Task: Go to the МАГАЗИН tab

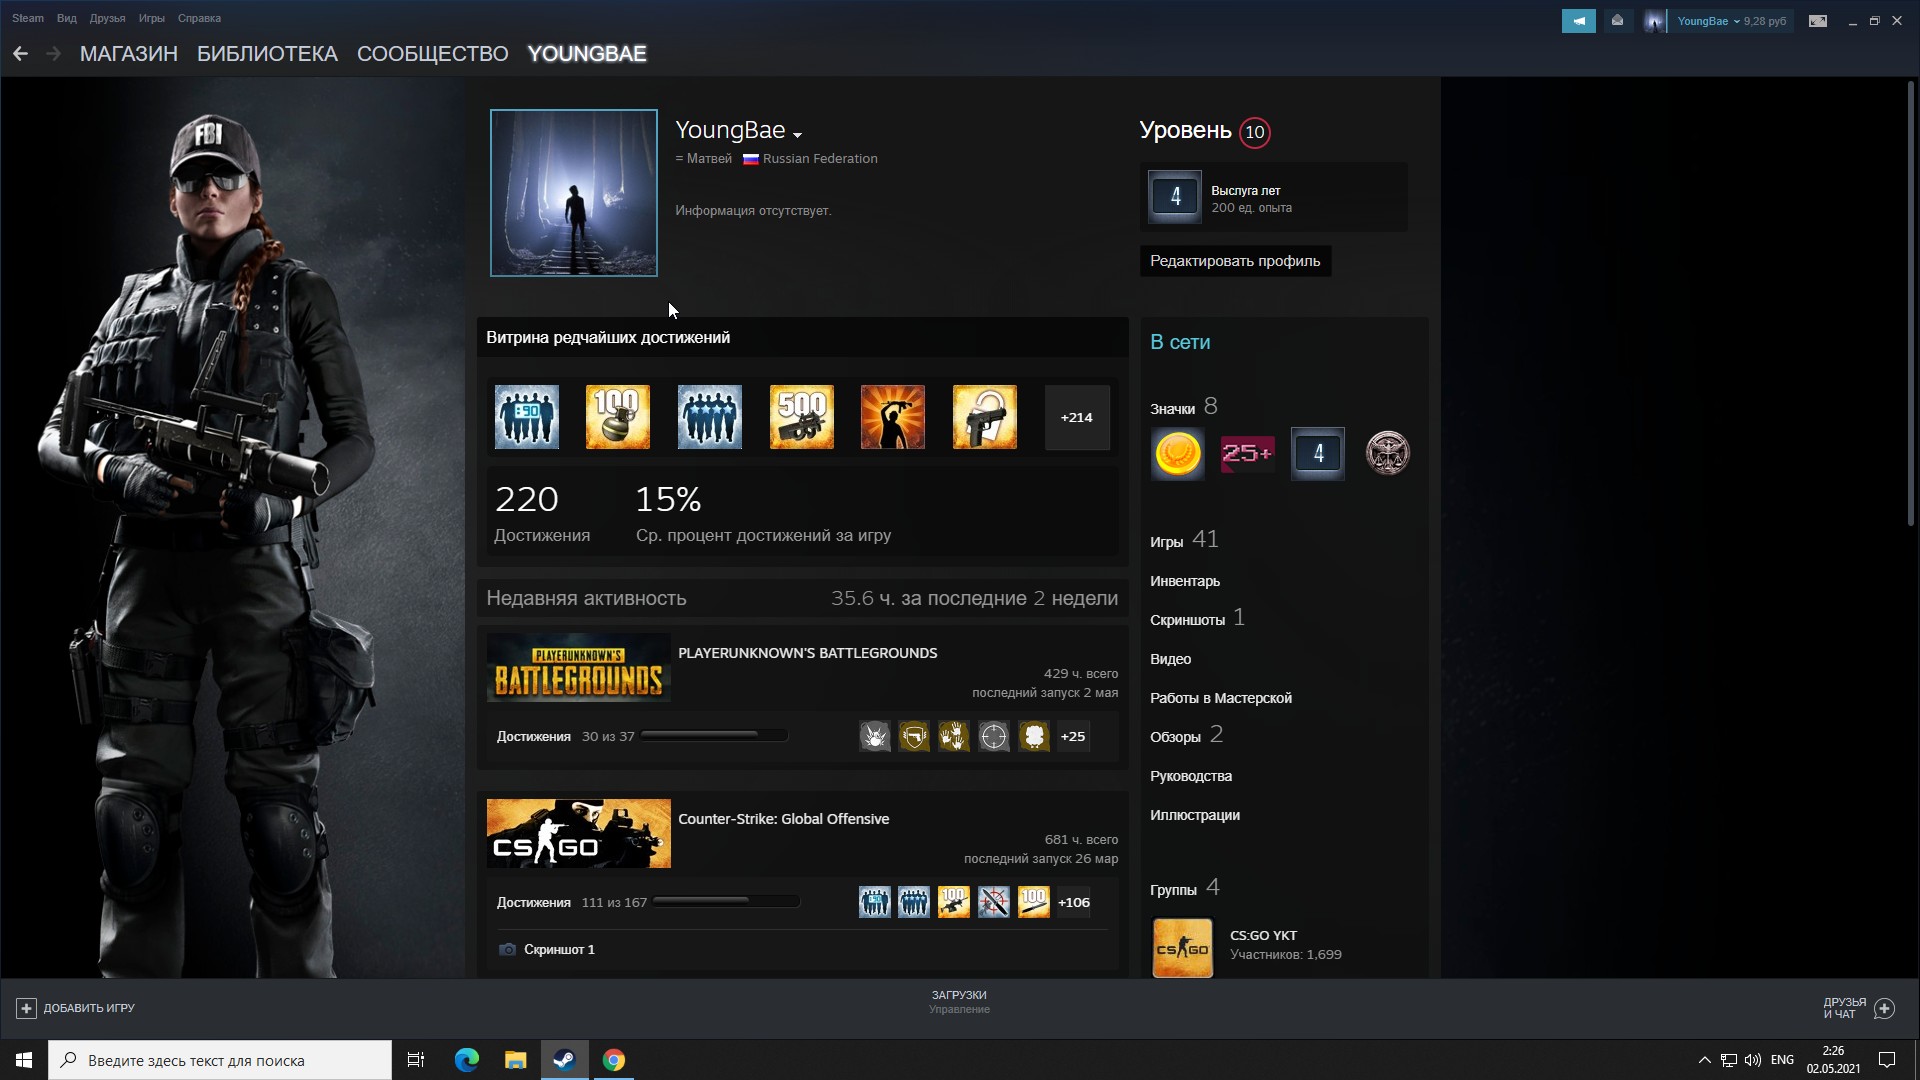Action: click(x=129, y=54)
